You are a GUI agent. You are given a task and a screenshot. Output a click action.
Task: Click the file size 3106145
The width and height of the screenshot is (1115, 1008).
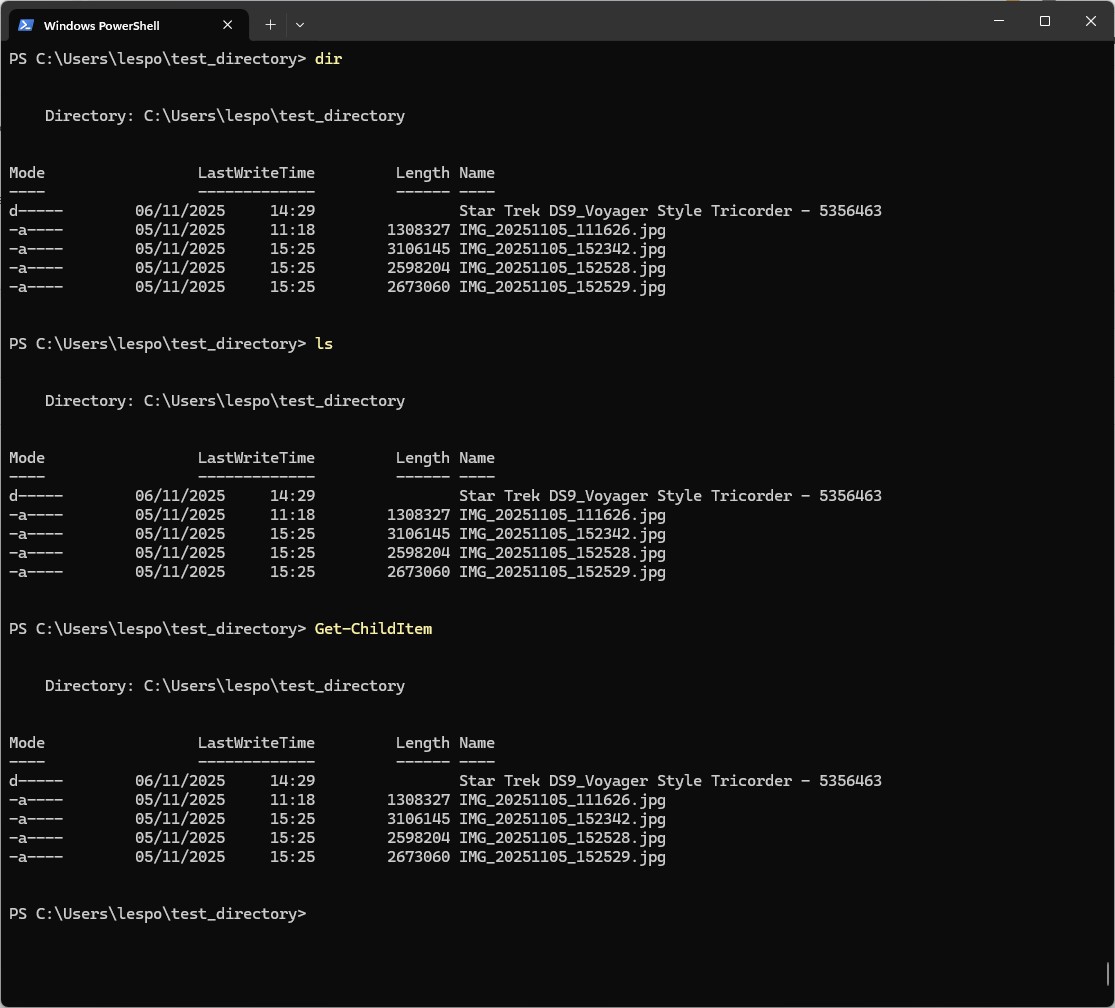(x=415, y=249)
